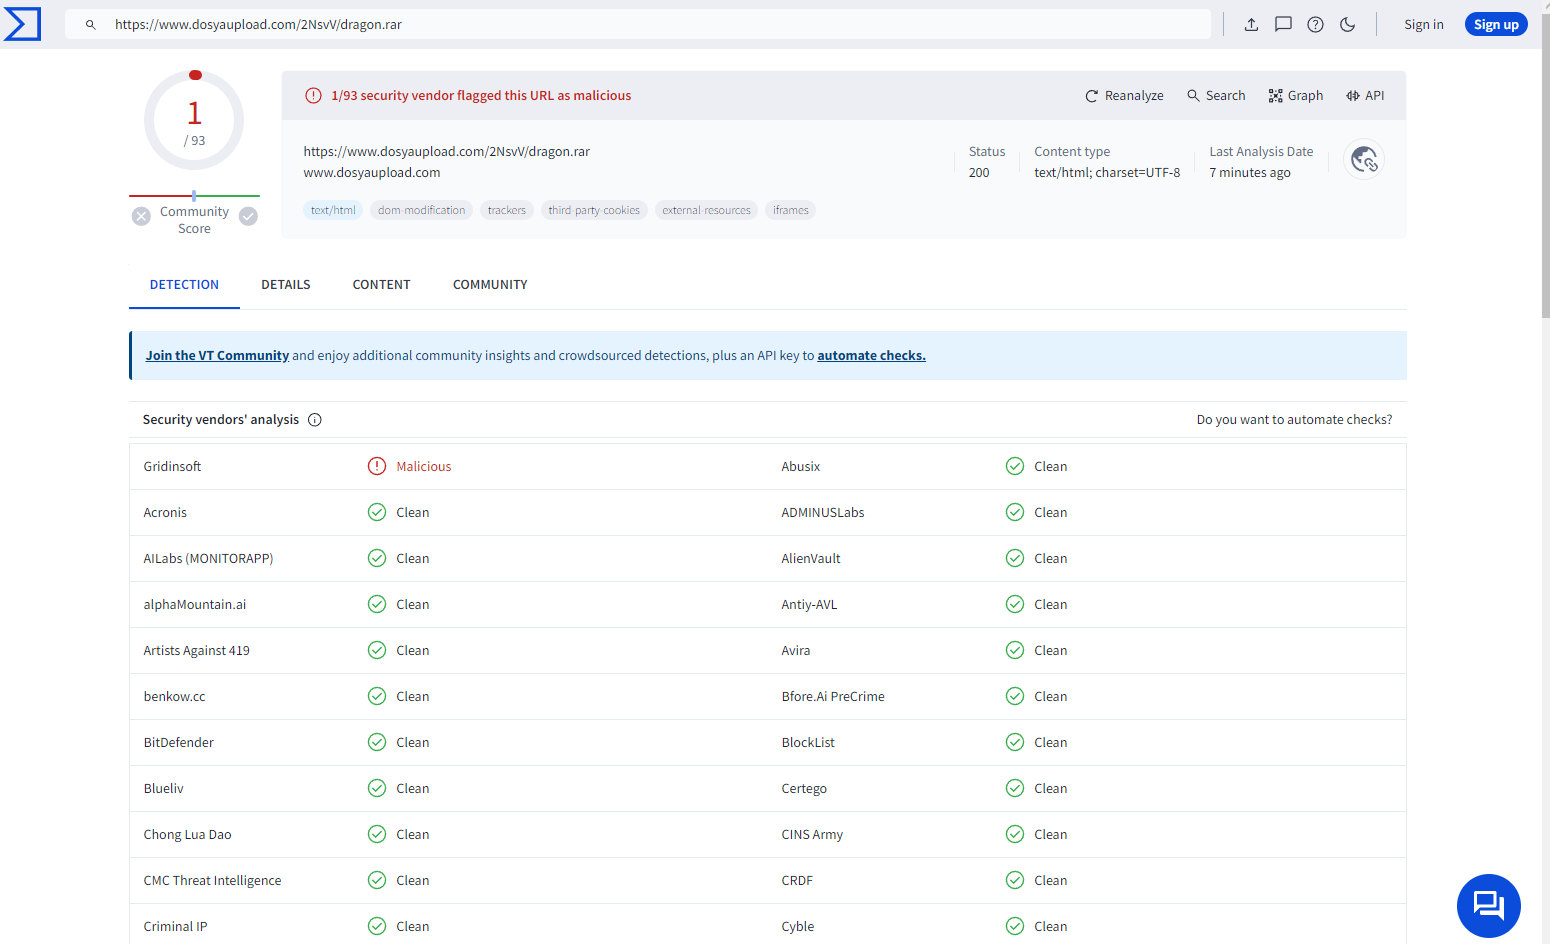Click the Malicious verdict text for Gridinsoft
Viewport: 1550px width, 944px height.
point(424,467)
